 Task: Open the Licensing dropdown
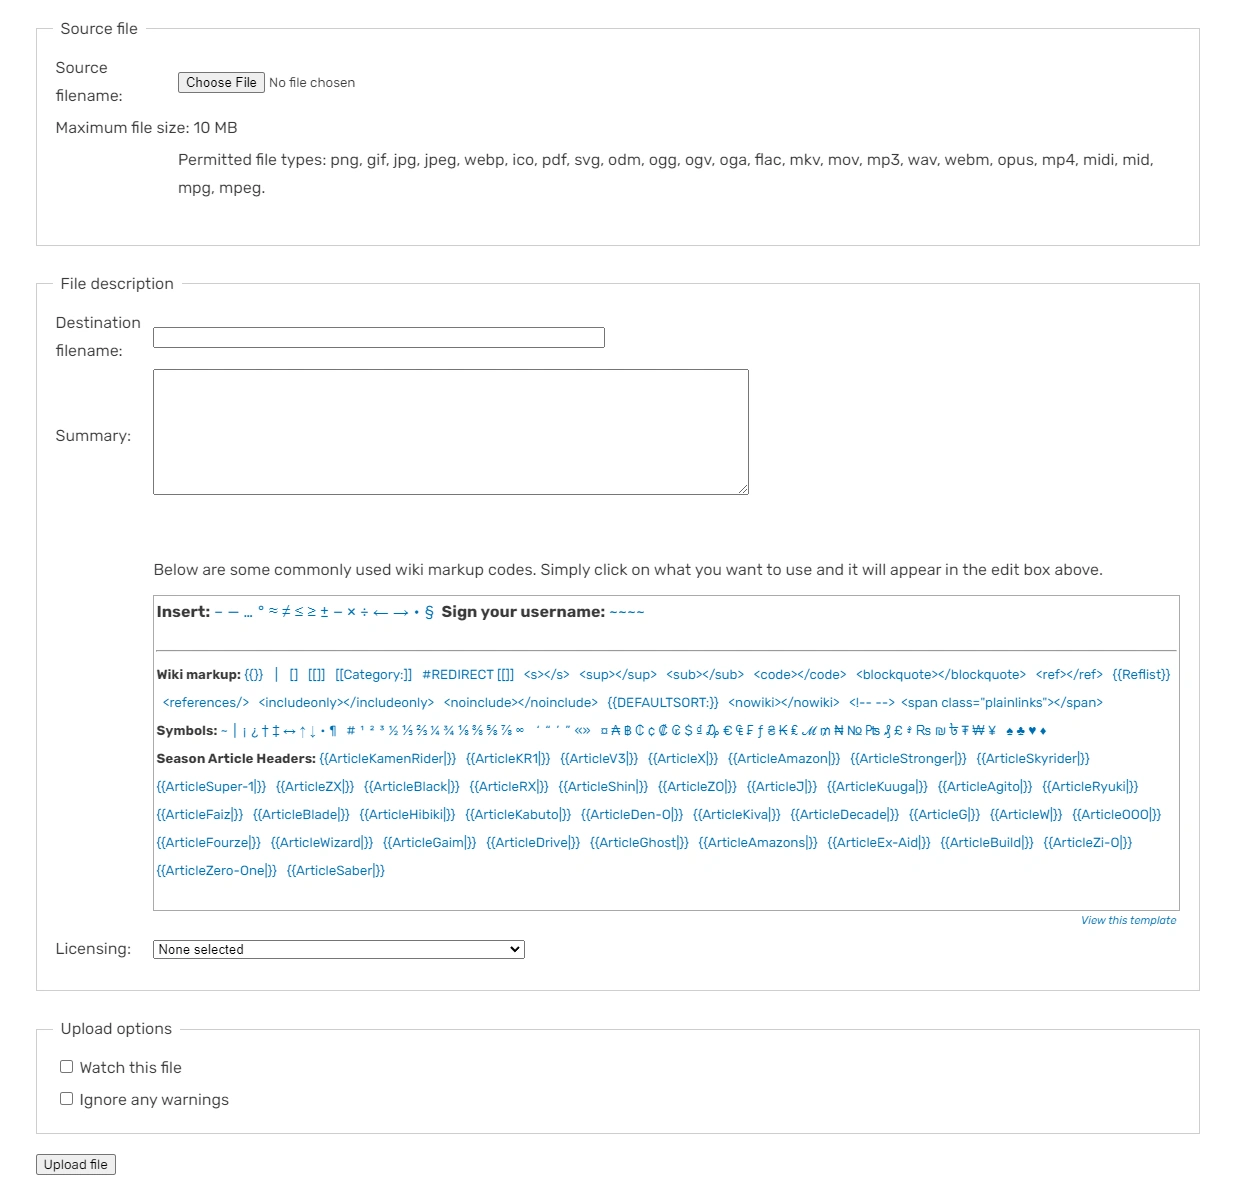[339, 949]
